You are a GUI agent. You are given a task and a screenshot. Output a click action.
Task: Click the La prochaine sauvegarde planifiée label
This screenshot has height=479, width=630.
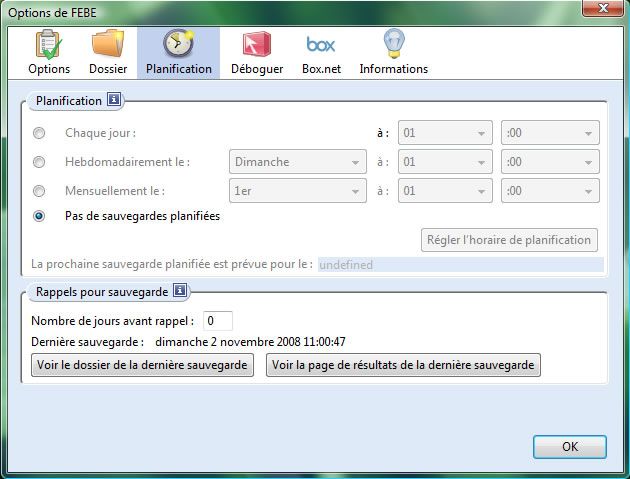pyautogui.click(x=172, y=264)
